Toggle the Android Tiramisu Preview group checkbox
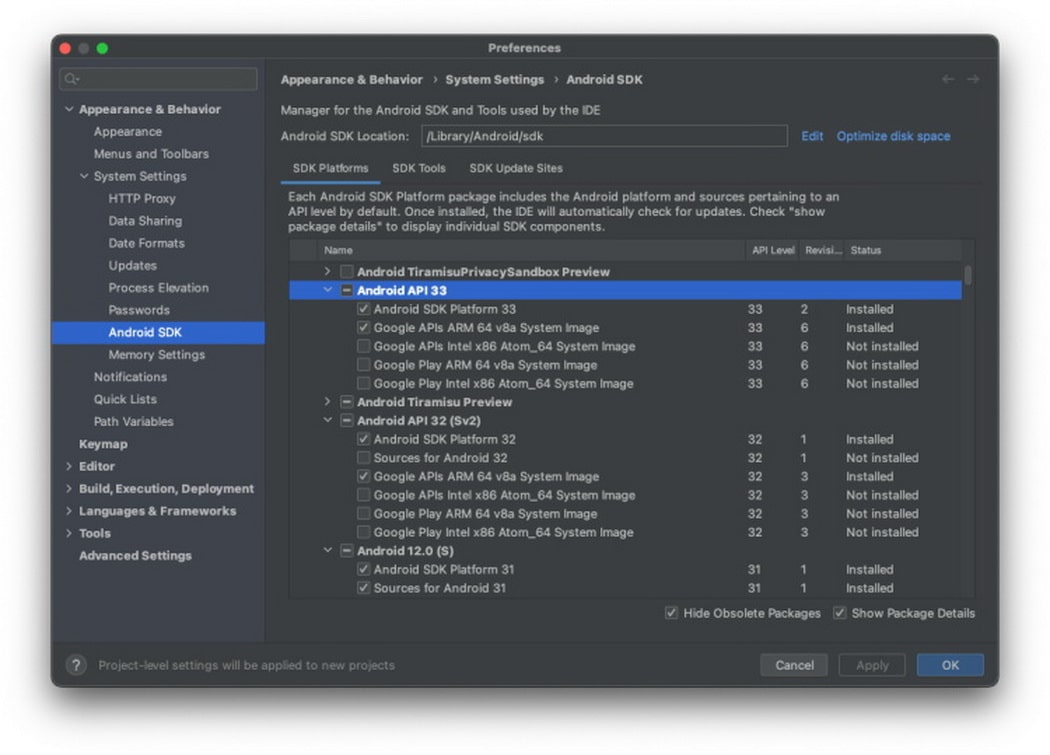Screen dimensions: 1050x755 [x=346, y=402]
